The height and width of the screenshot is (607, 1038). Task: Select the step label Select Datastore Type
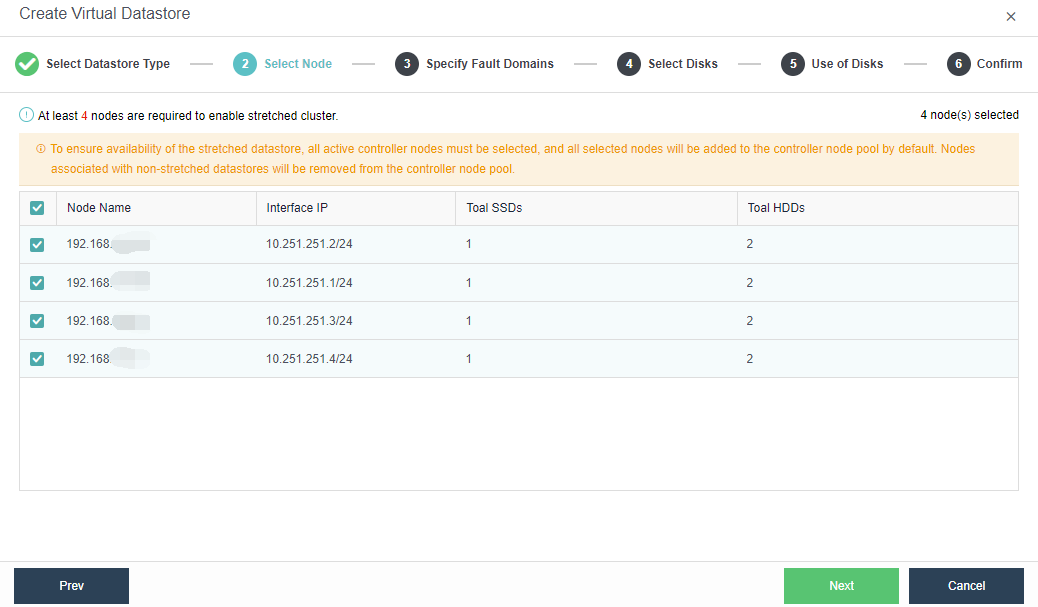(109, 63)
